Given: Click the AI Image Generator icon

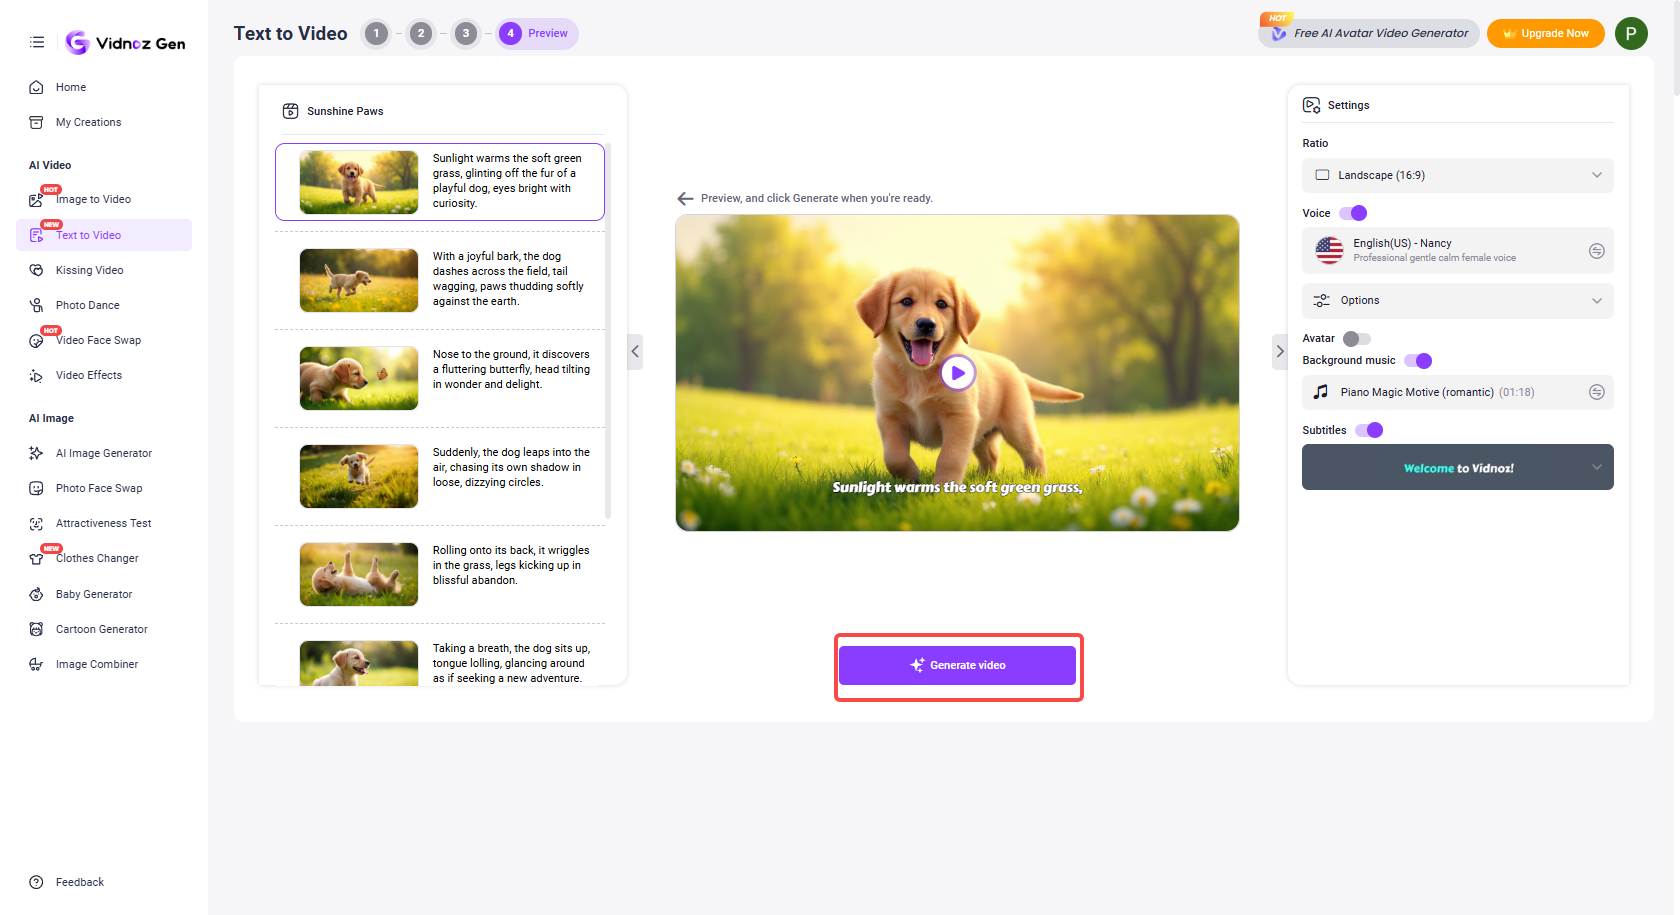Looking at the screenshot, I should [36, 453].
